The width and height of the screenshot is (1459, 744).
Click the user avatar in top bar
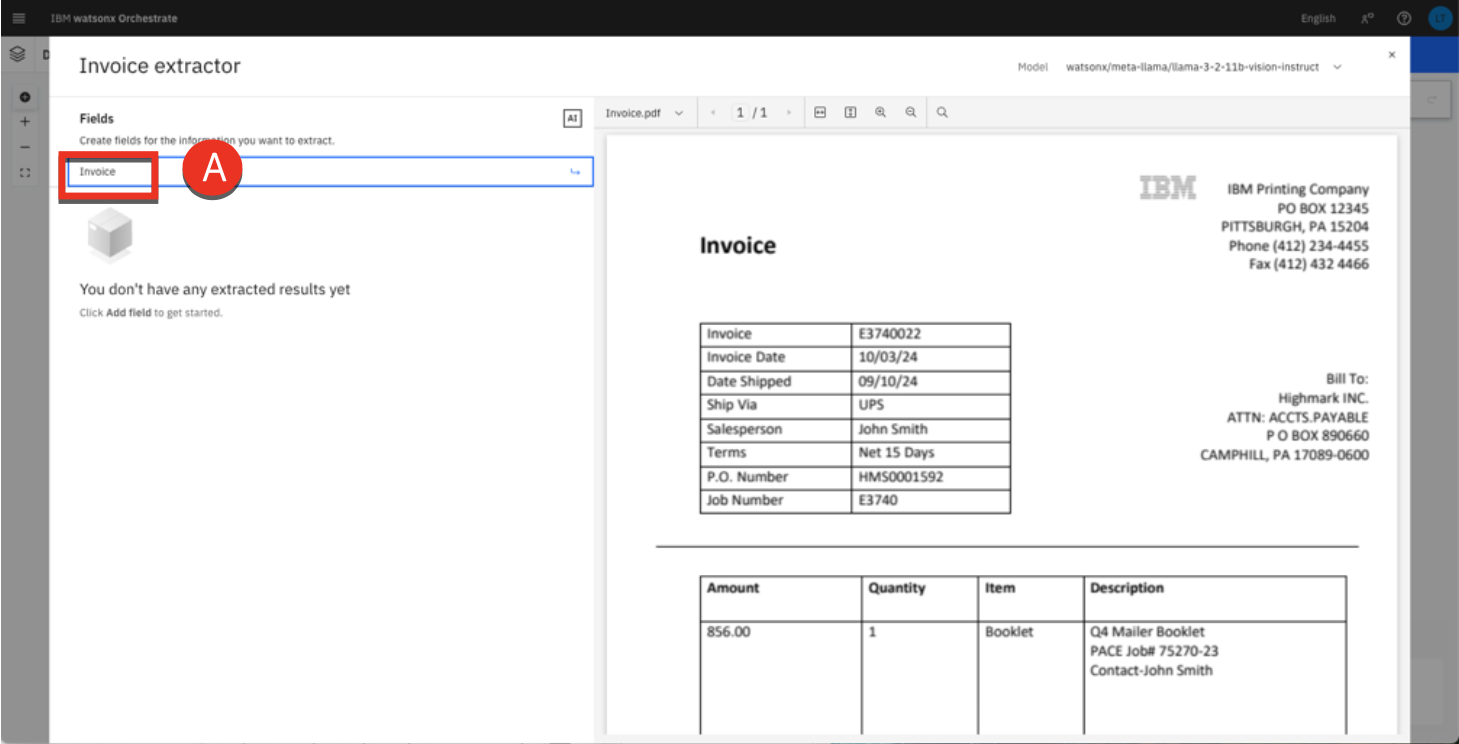click(x=1439, y=18)
